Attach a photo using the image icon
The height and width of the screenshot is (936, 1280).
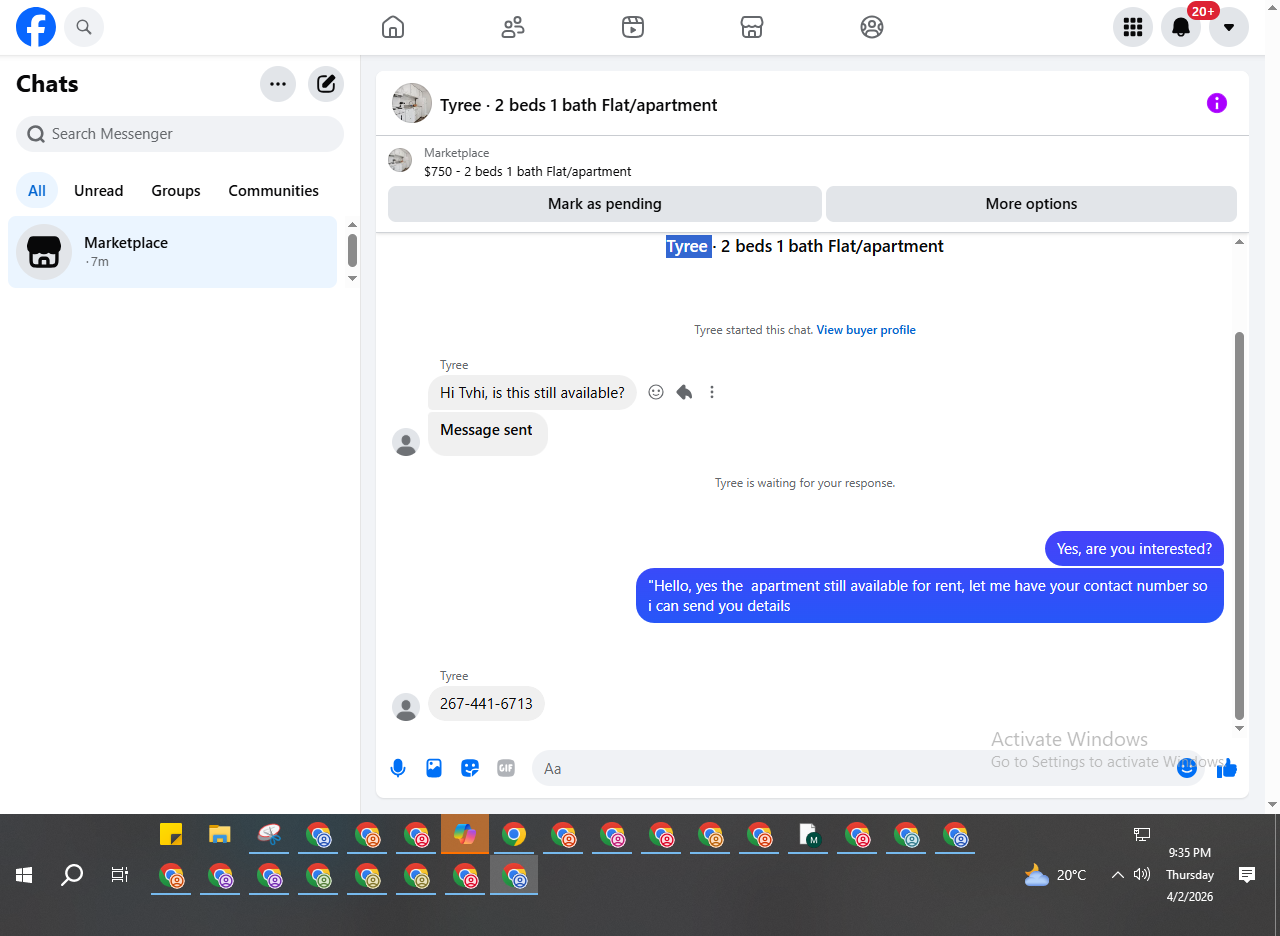tap(434, 768)
